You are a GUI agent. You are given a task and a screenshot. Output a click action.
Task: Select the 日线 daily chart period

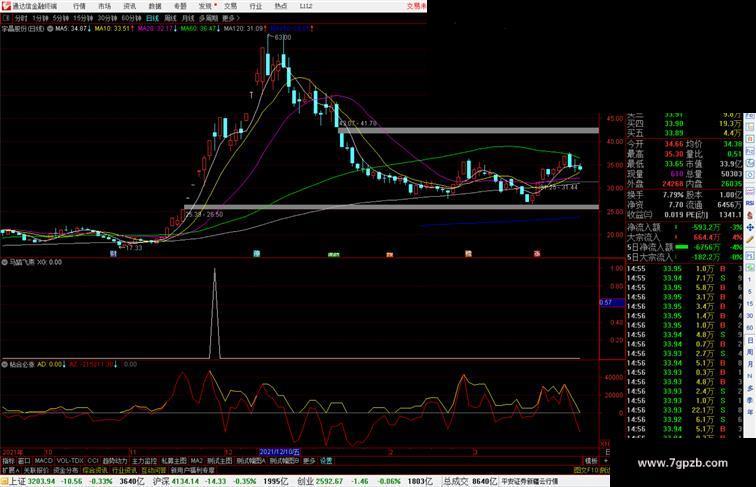coord(152,18)
